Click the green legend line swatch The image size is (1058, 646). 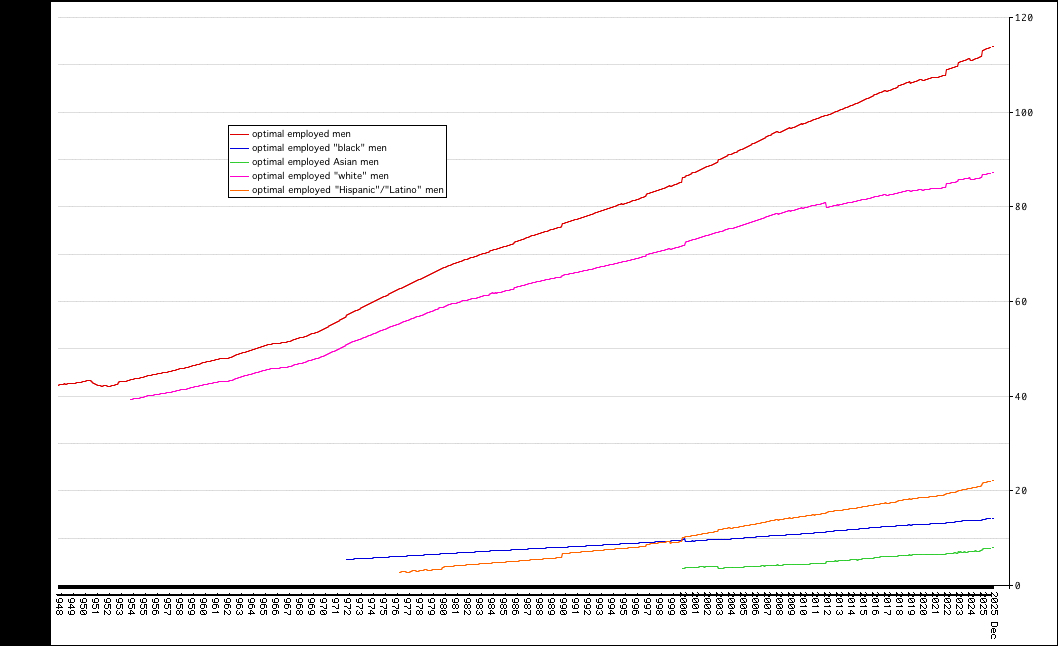pos(240,162)
